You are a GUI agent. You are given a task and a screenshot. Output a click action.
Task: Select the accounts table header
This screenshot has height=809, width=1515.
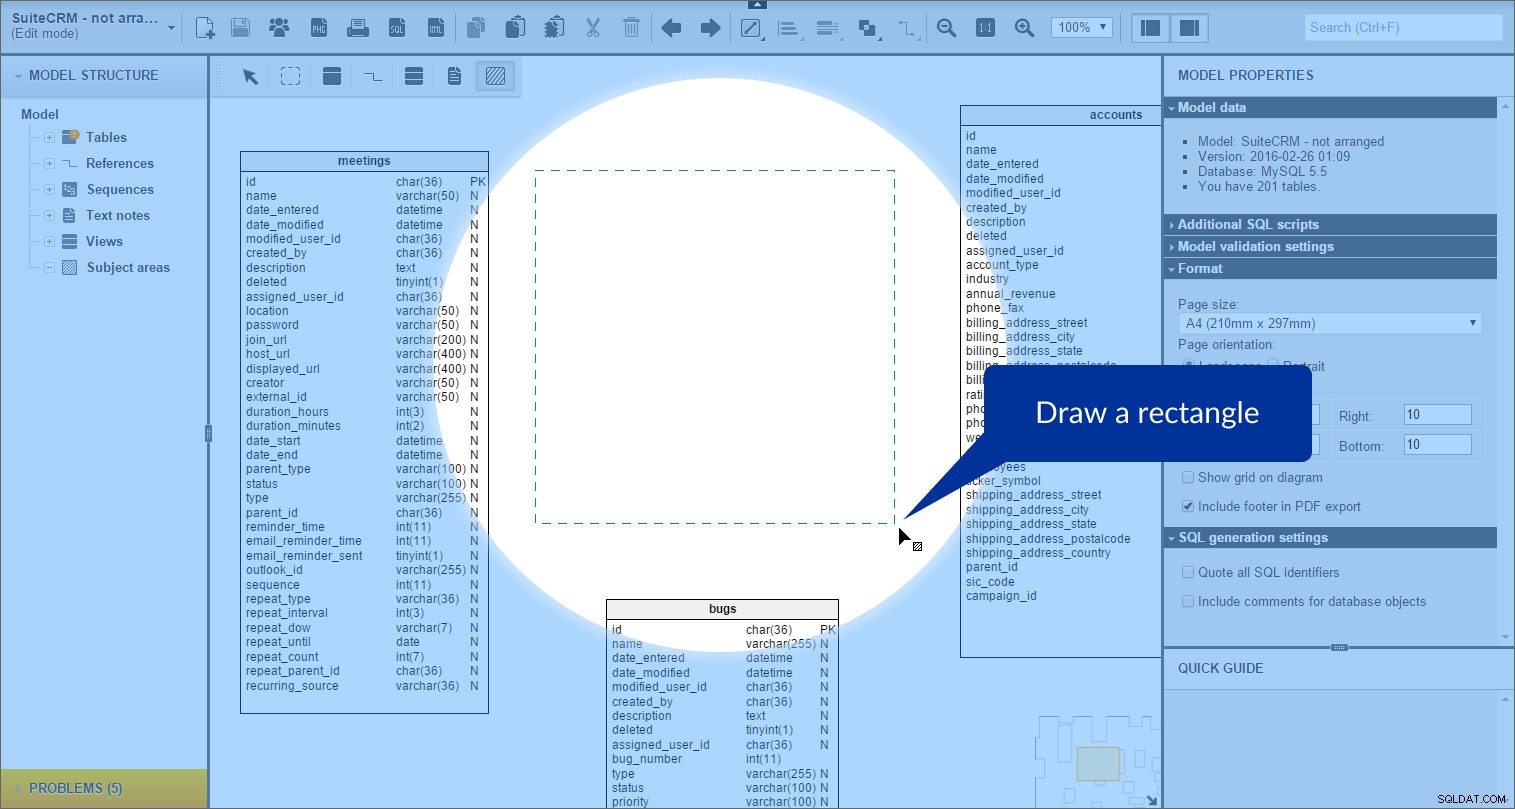pyautogui.click(x=1061, y=115)
